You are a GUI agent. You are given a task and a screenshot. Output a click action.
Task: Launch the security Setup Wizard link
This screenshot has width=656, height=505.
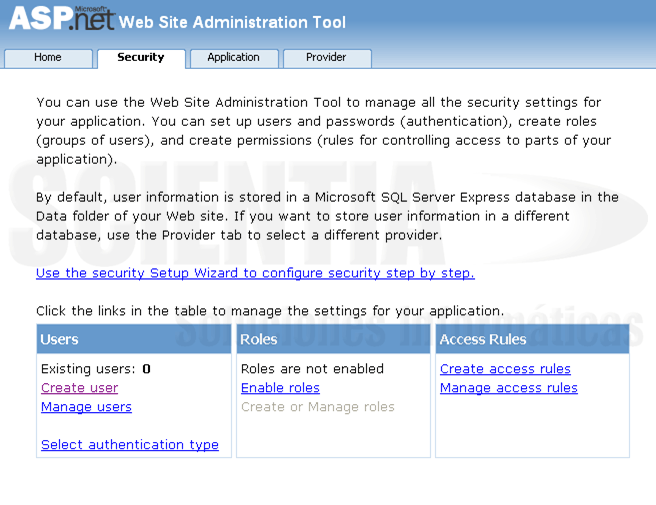click(255, 273)
